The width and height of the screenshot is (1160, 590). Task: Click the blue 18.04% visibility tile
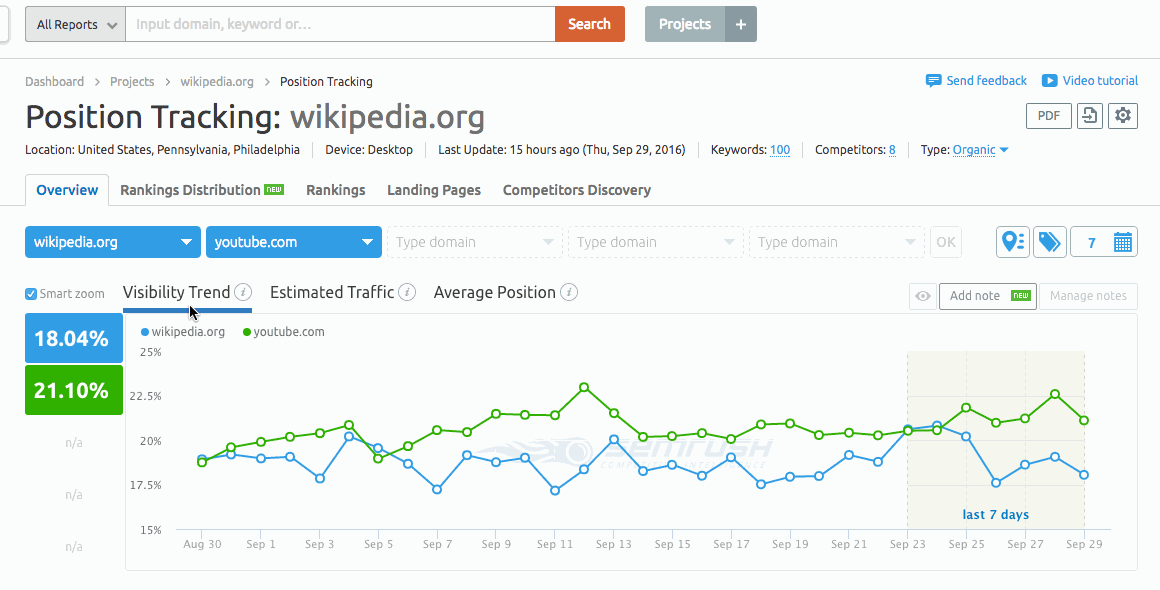[74, 338]
